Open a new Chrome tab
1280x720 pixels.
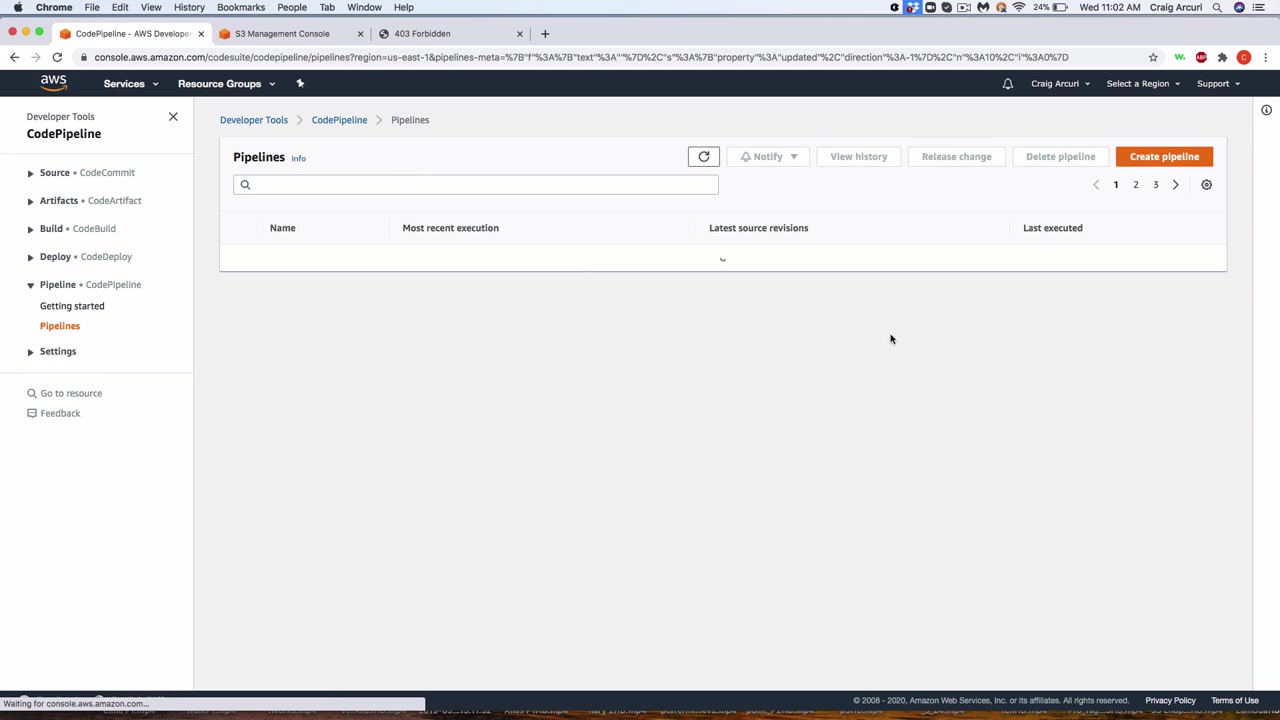pyautogui.click(x=545, y=34)
